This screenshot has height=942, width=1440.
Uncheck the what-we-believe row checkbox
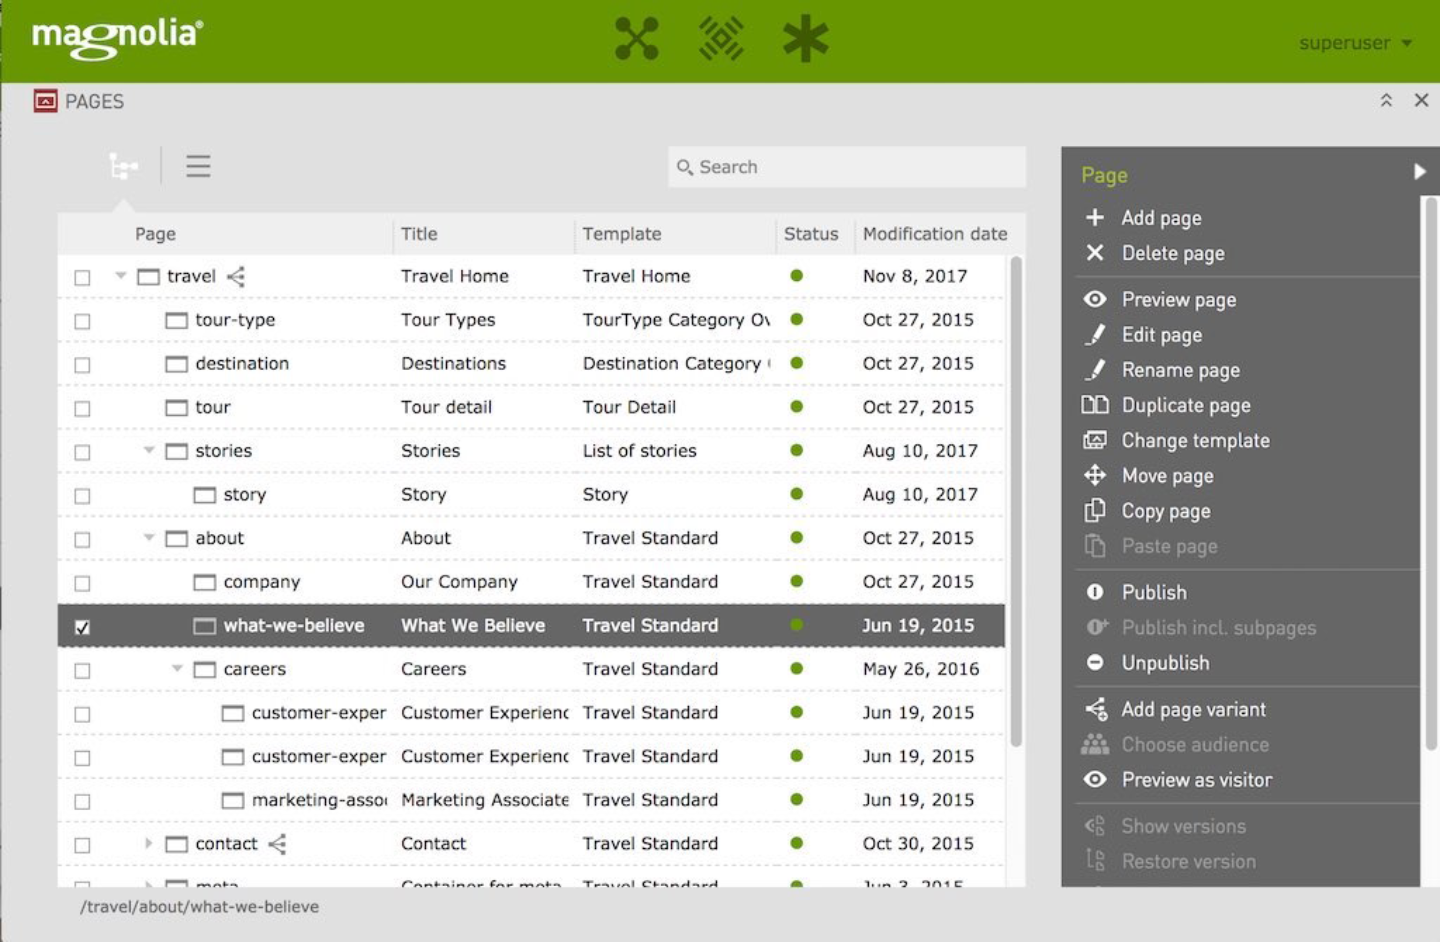[83, 625]
